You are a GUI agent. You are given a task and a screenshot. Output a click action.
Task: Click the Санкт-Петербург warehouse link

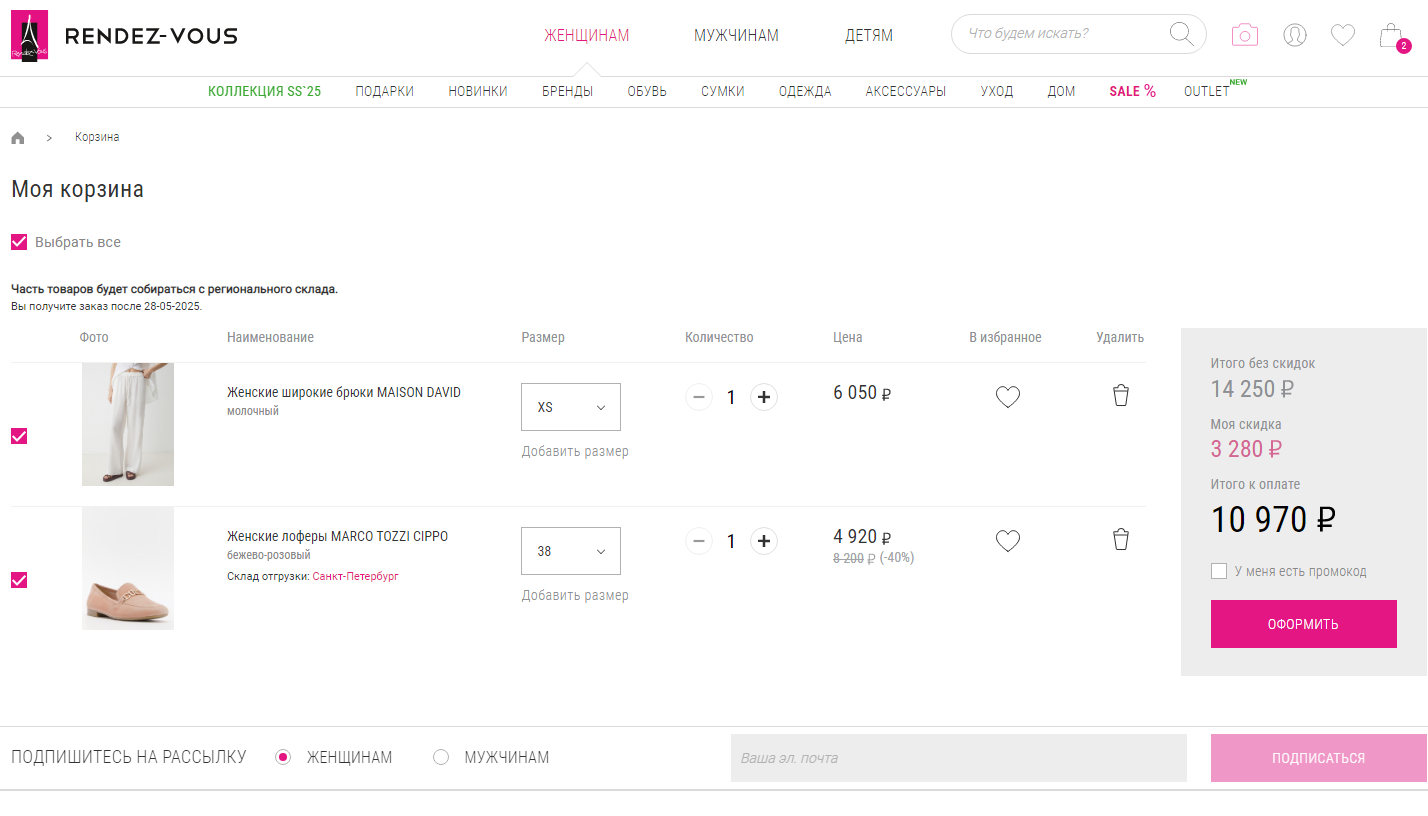(356, 576)
